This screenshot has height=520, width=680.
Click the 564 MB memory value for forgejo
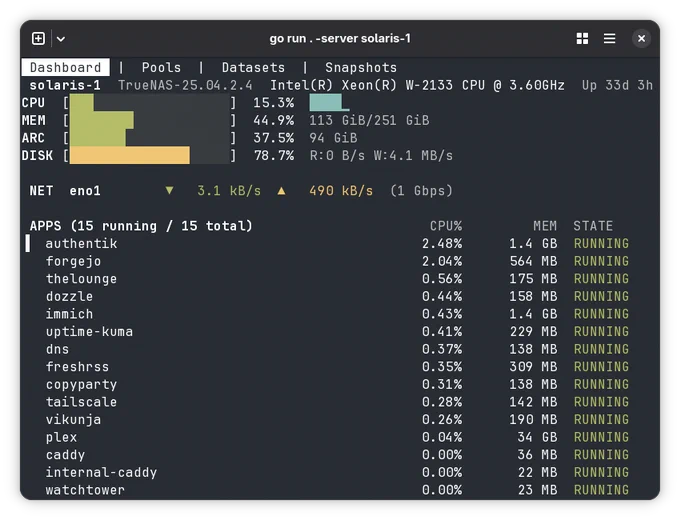pos(533,261)
